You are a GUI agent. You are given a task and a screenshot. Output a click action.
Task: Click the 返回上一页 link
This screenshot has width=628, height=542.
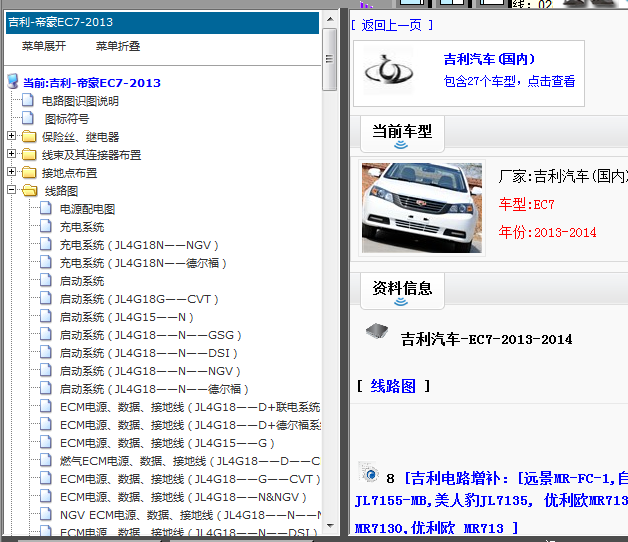pyautogui.click(x=392, y=25)
